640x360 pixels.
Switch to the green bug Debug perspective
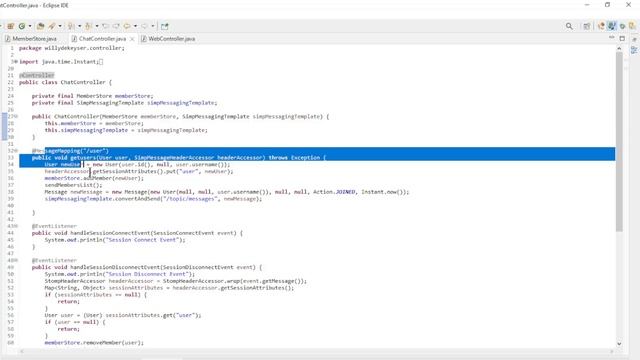(x=622, y=26)
